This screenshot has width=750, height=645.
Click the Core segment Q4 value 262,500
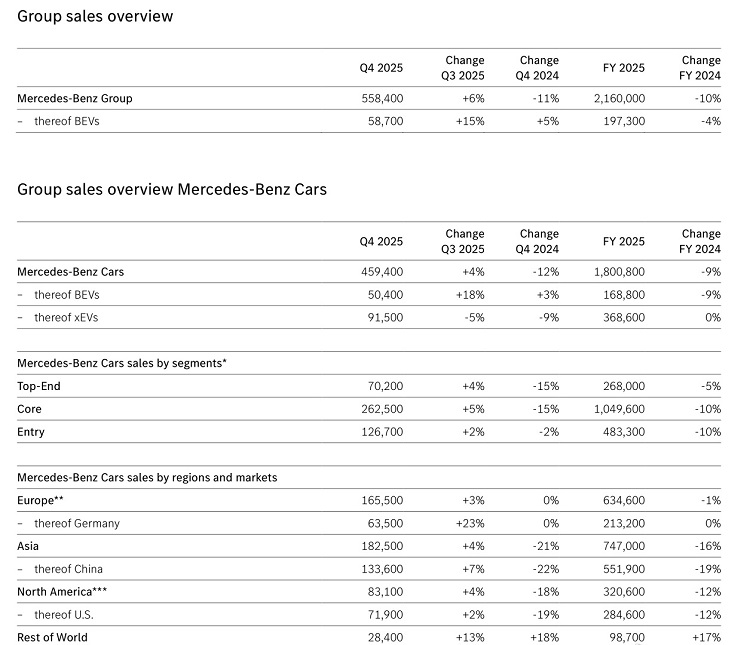click(382, 409)
